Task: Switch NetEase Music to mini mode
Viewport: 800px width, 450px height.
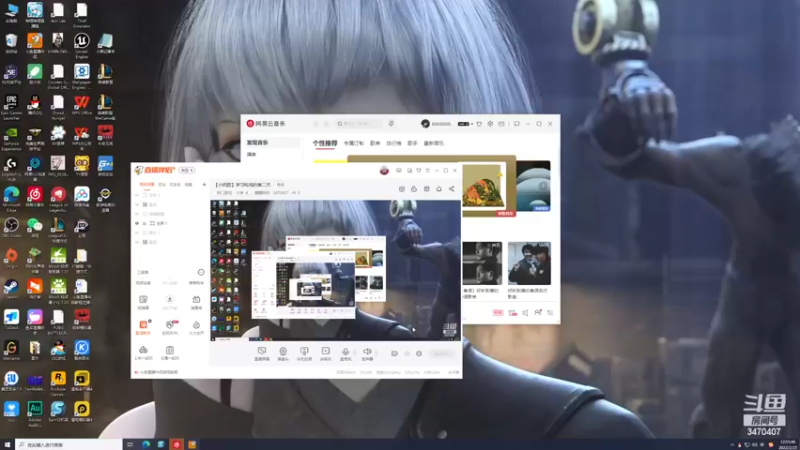Action: pyautogui.click(x=517, y=124)
